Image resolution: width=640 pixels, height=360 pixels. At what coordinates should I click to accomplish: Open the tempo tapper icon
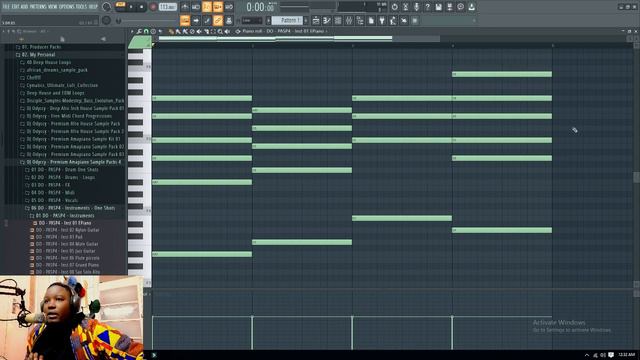[x=393, y=20]
